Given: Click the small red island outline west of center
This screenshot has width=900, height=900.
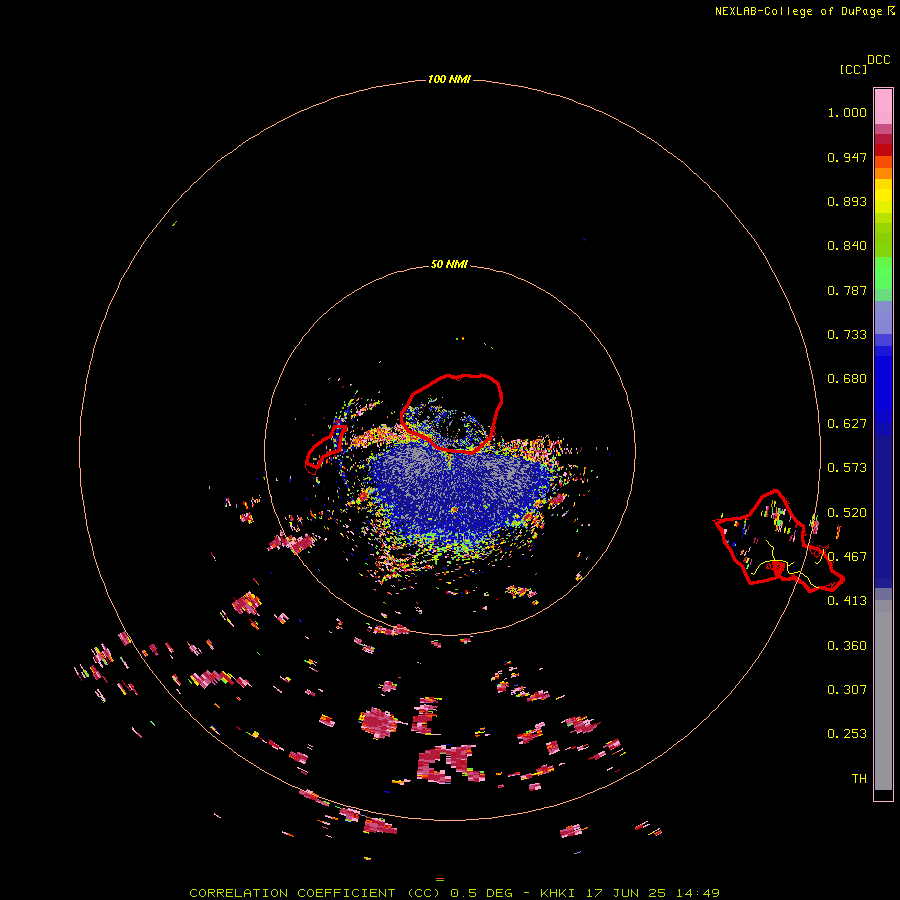Looking at the screenshot, I should pyautogui.click(x=325, y=449).
